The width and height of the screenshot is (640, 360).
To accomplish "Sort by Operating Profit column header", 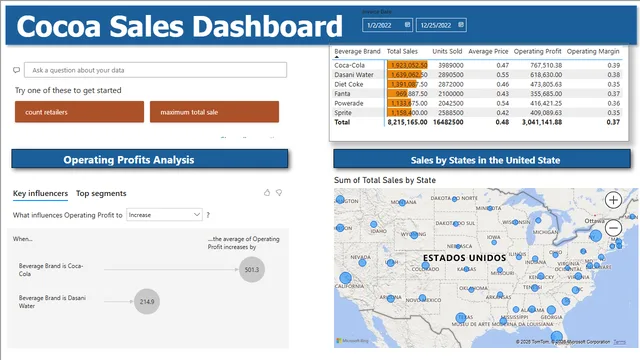I will (538, 51).
